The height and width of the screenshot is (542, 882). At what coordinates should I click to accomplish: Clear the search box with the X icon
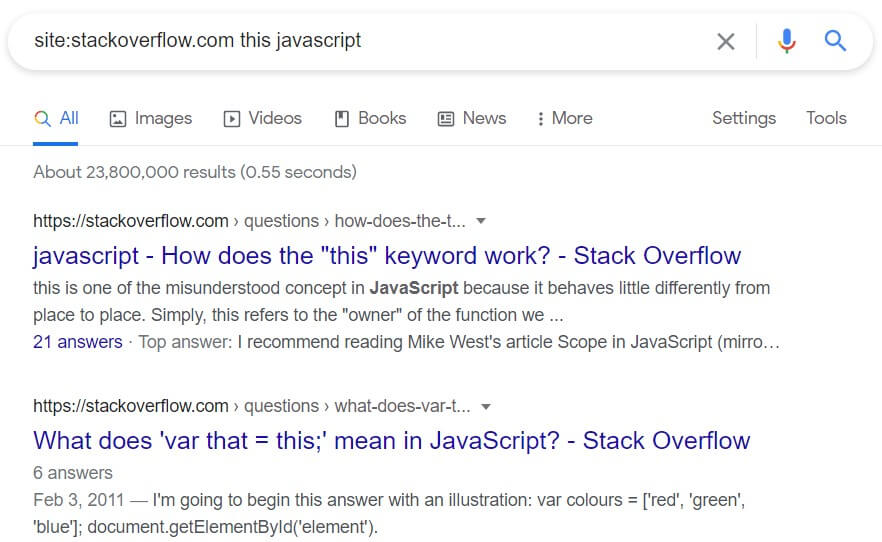click(x=726, y=41)
